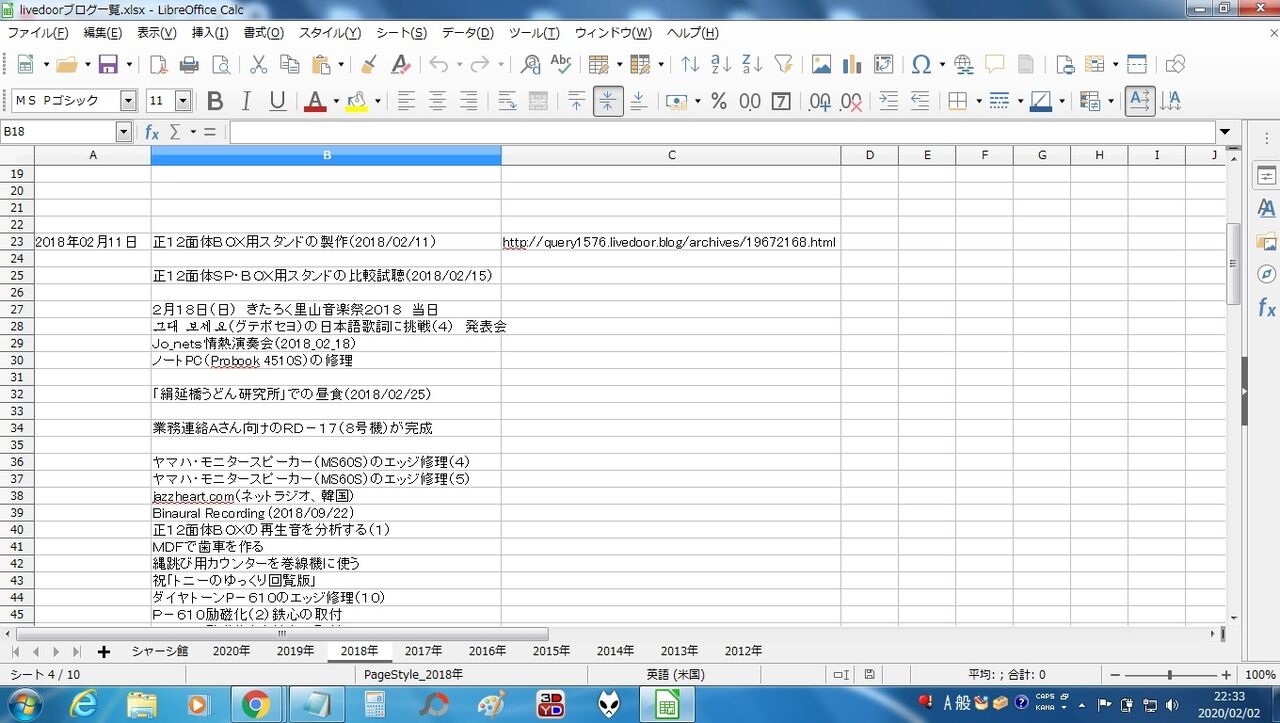Add a decimal place

click(x=820, y=101)
